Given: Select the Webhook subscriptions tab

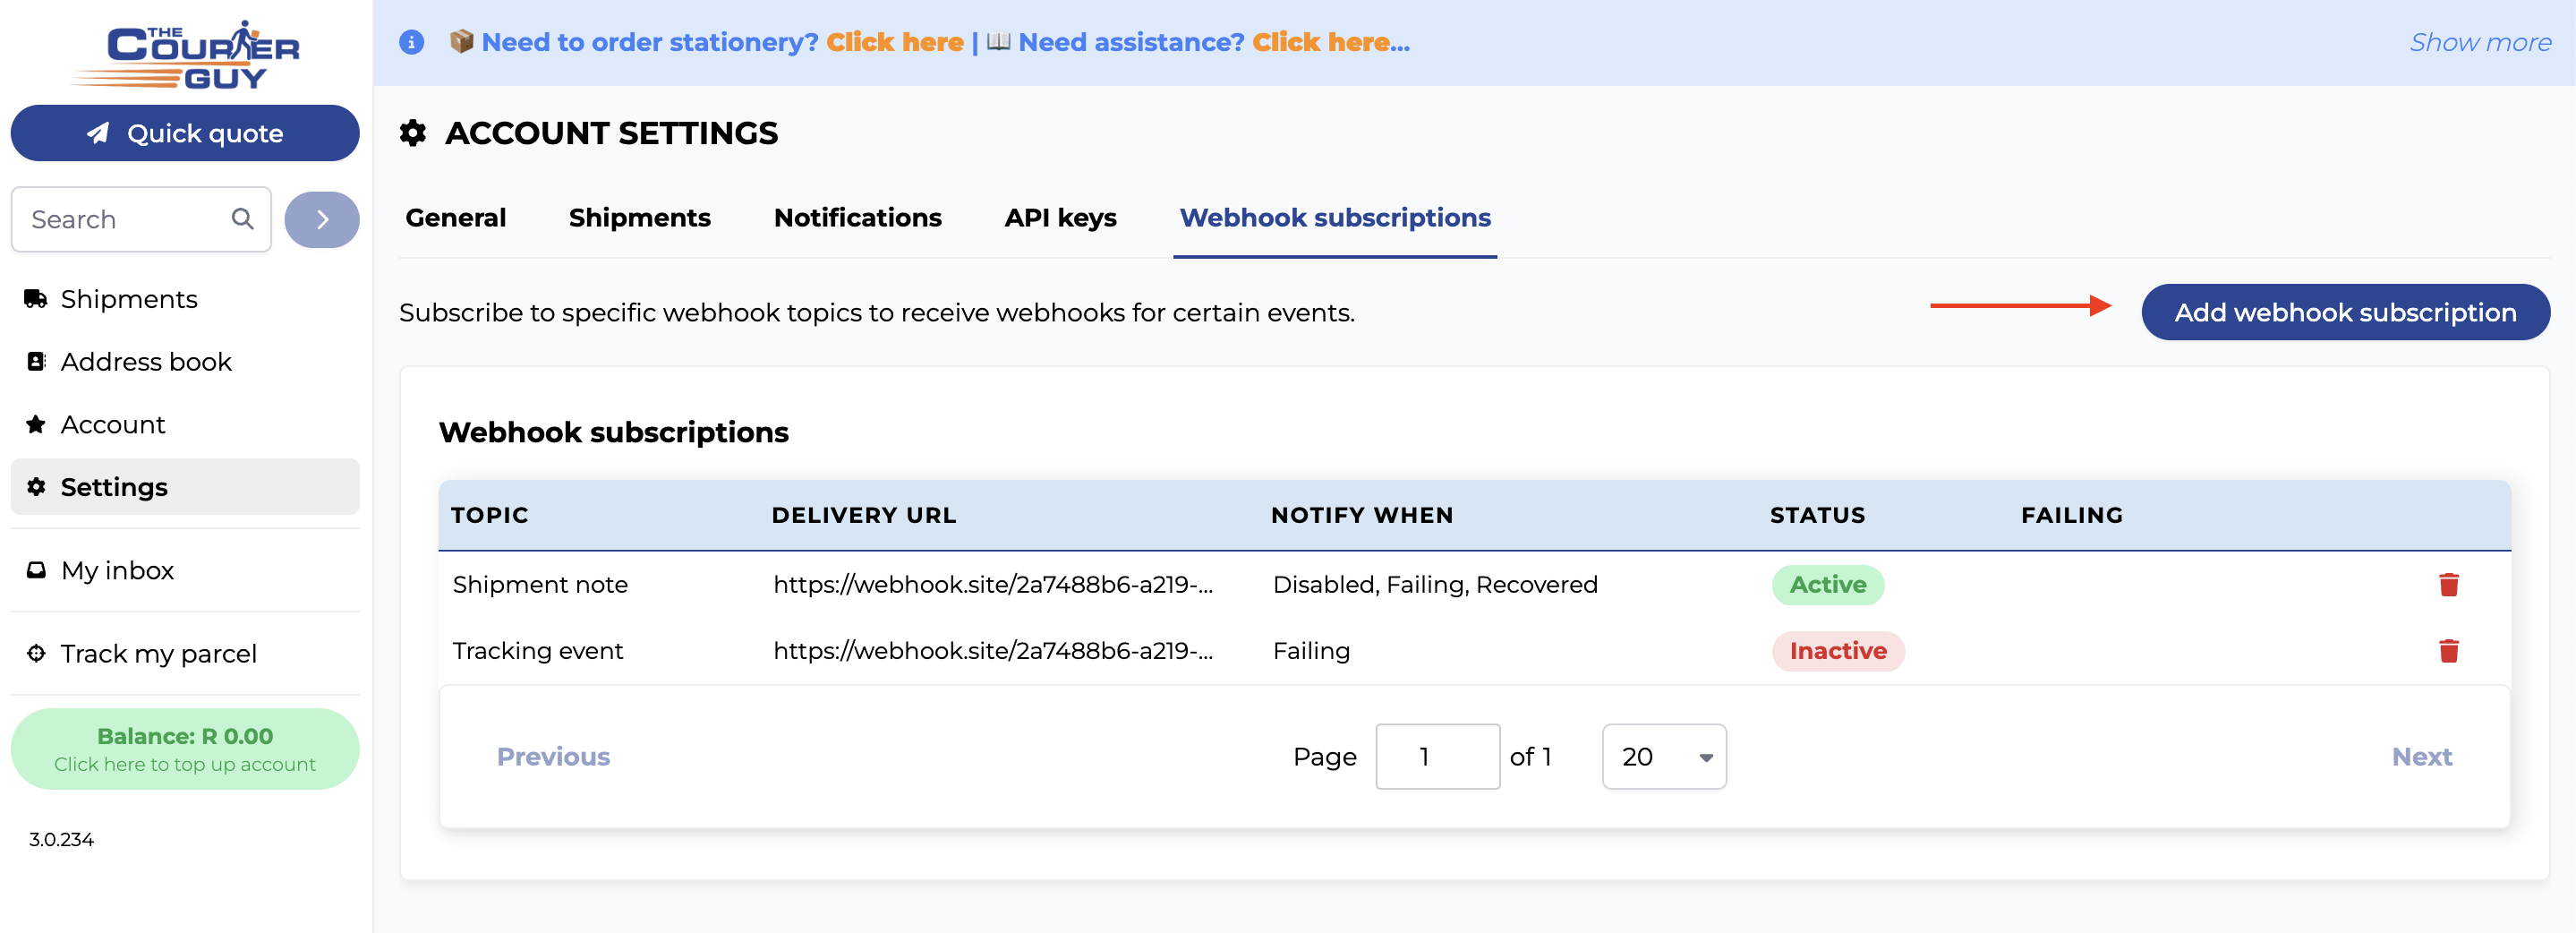Looking at the screenshot, I should (1335, 218).
